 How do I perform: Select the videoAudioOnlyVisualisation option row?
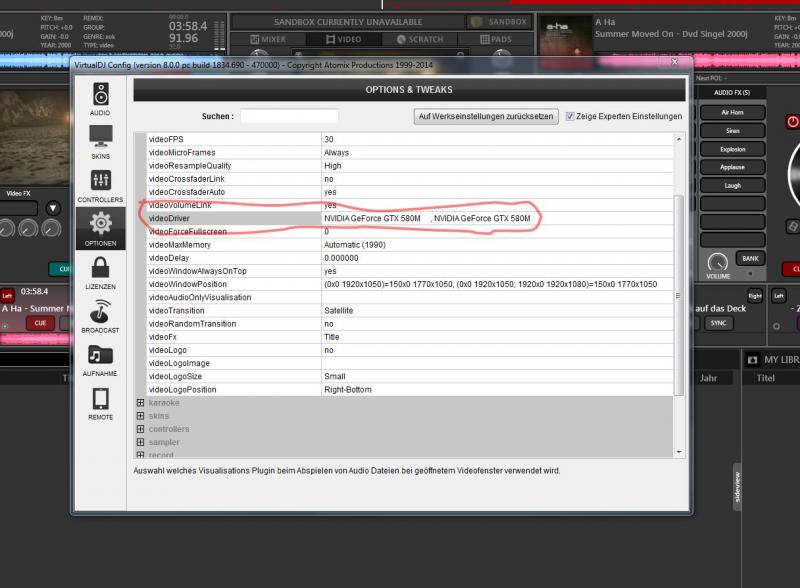coord(410,298)
